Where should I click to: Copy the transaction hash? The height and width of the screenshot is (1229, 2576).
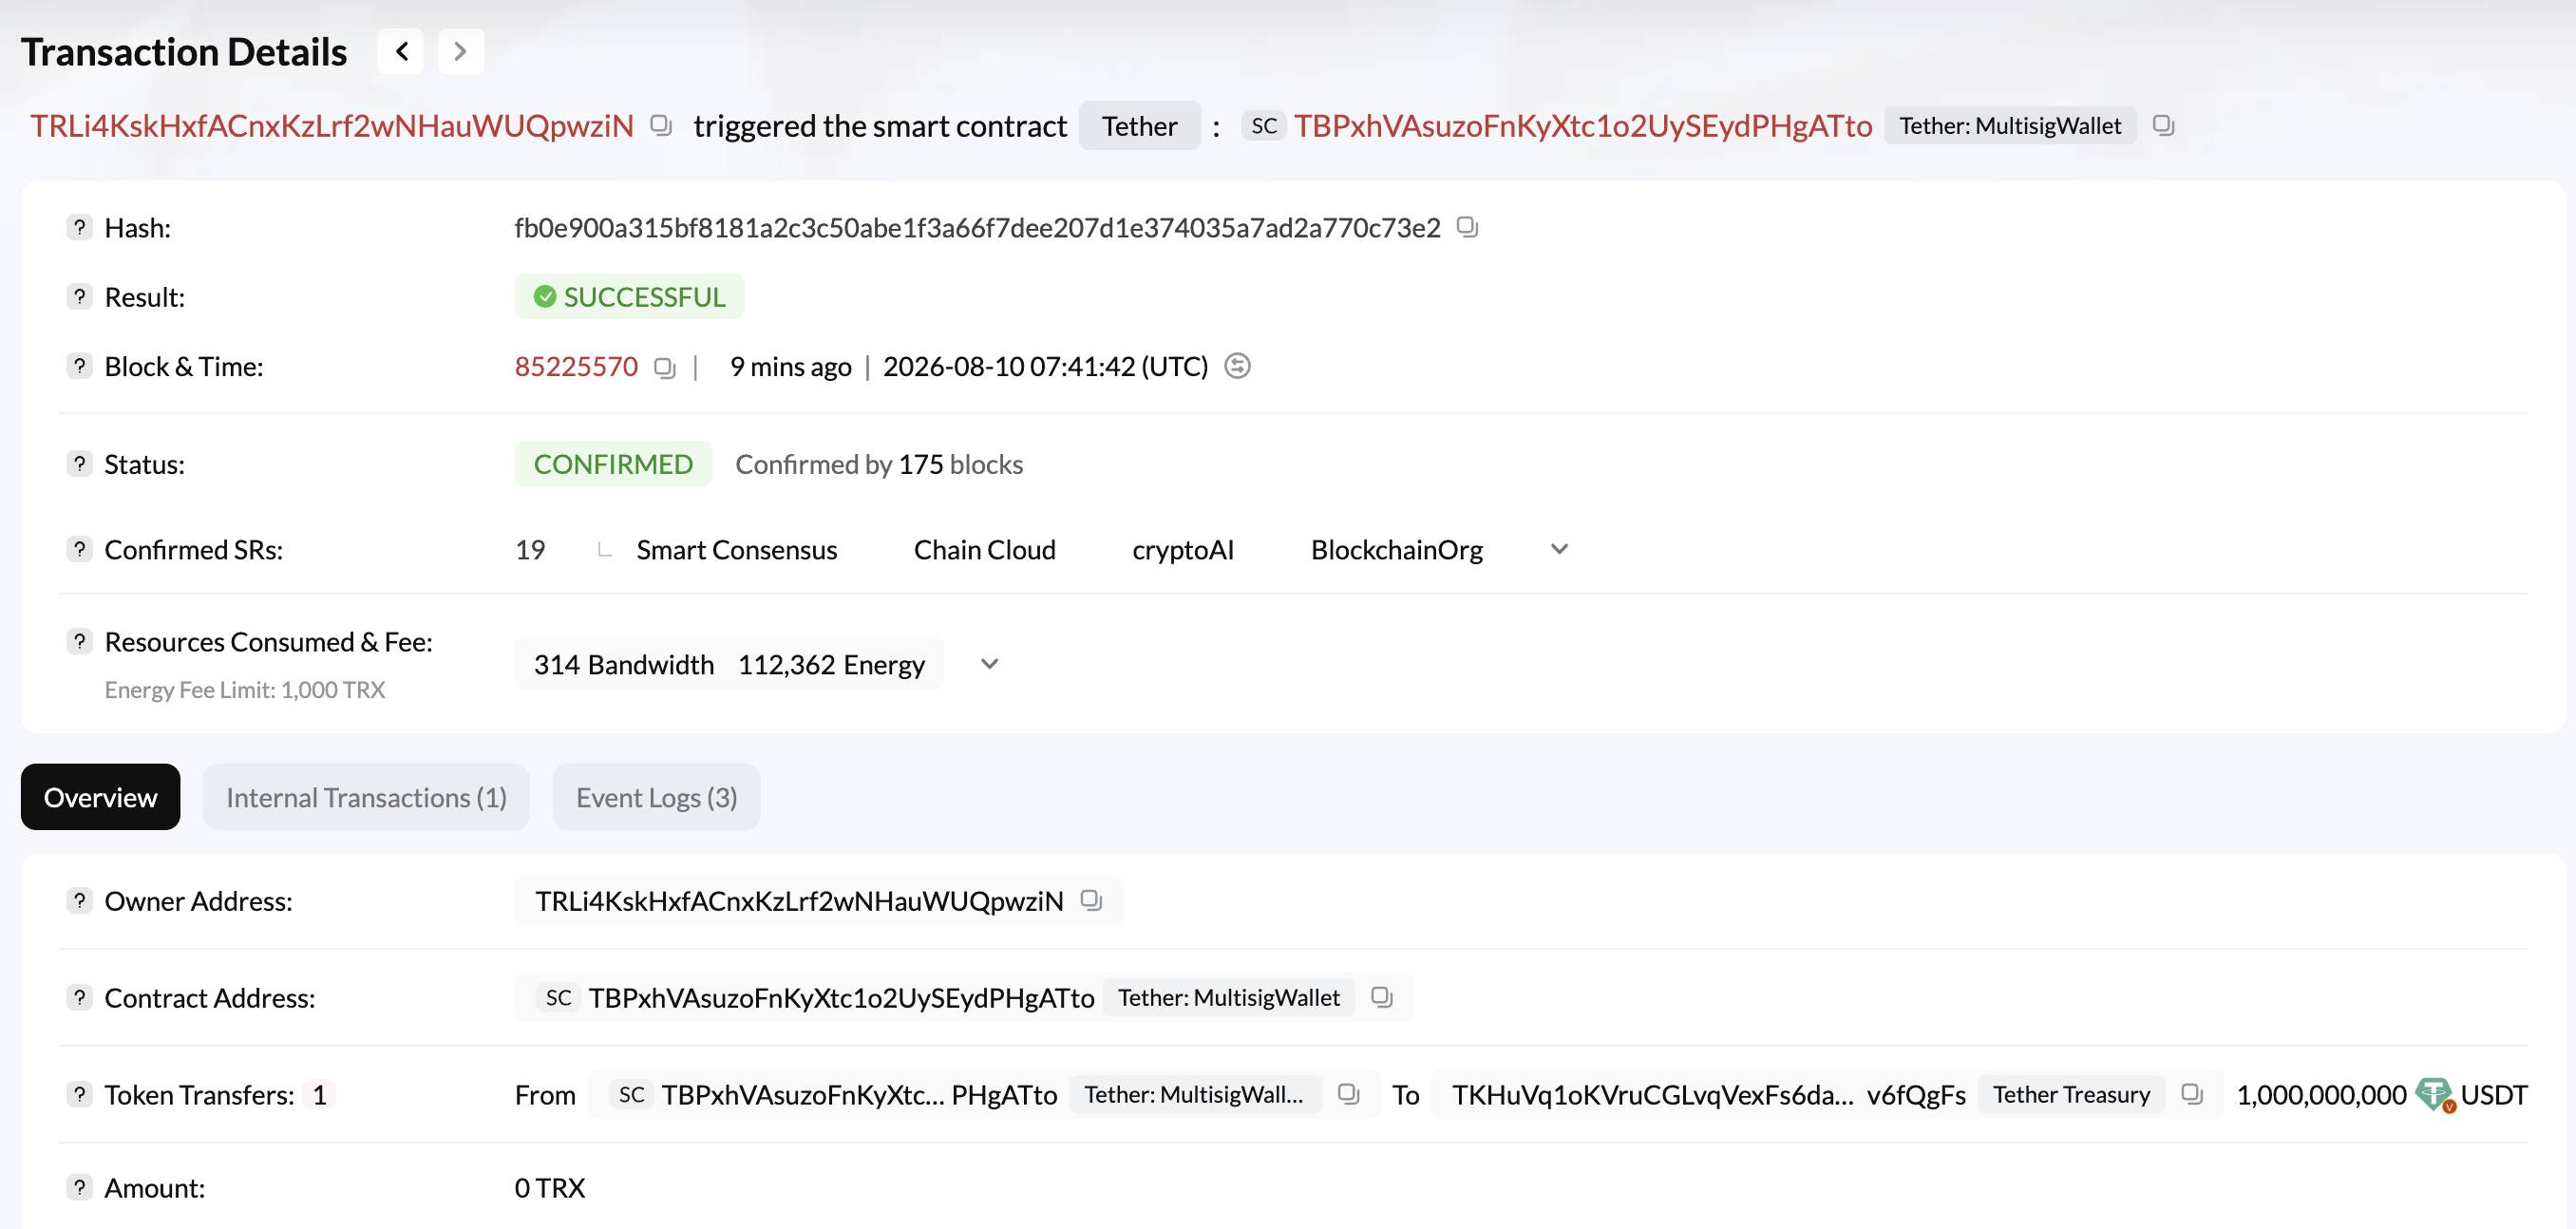click(x=1466, y=227)
